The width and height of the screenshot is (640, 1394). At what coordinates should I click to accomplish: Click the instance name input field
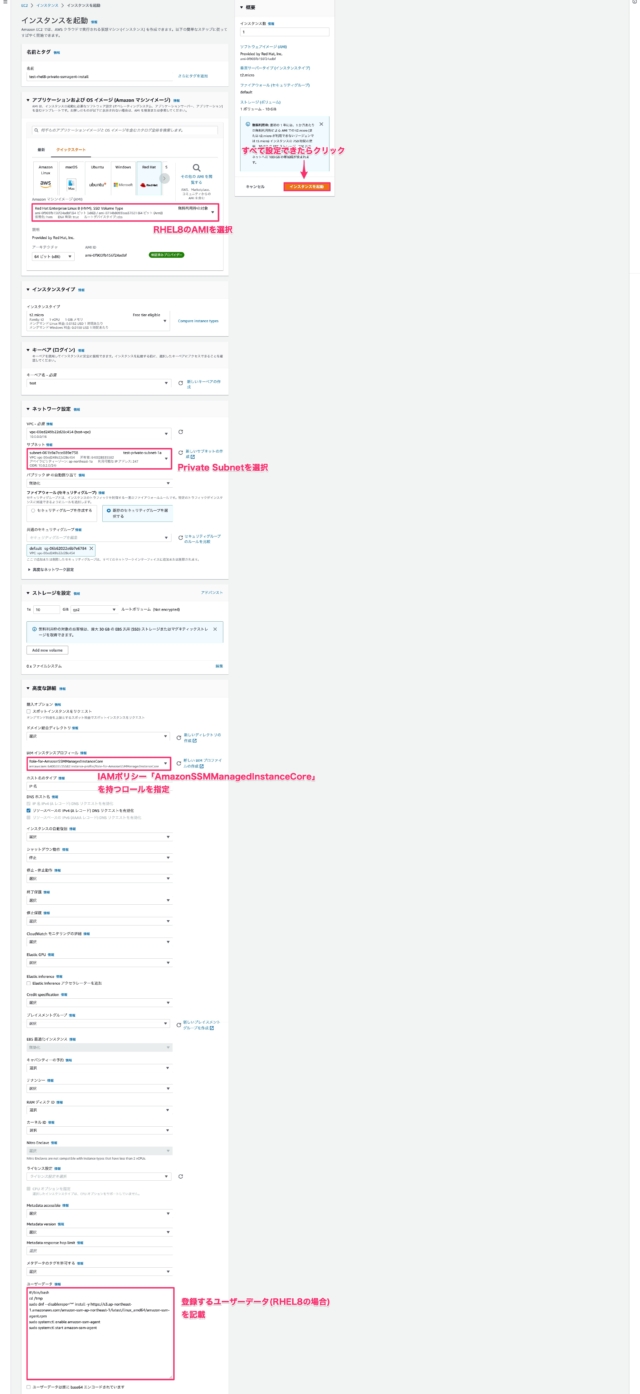point(99,75)
